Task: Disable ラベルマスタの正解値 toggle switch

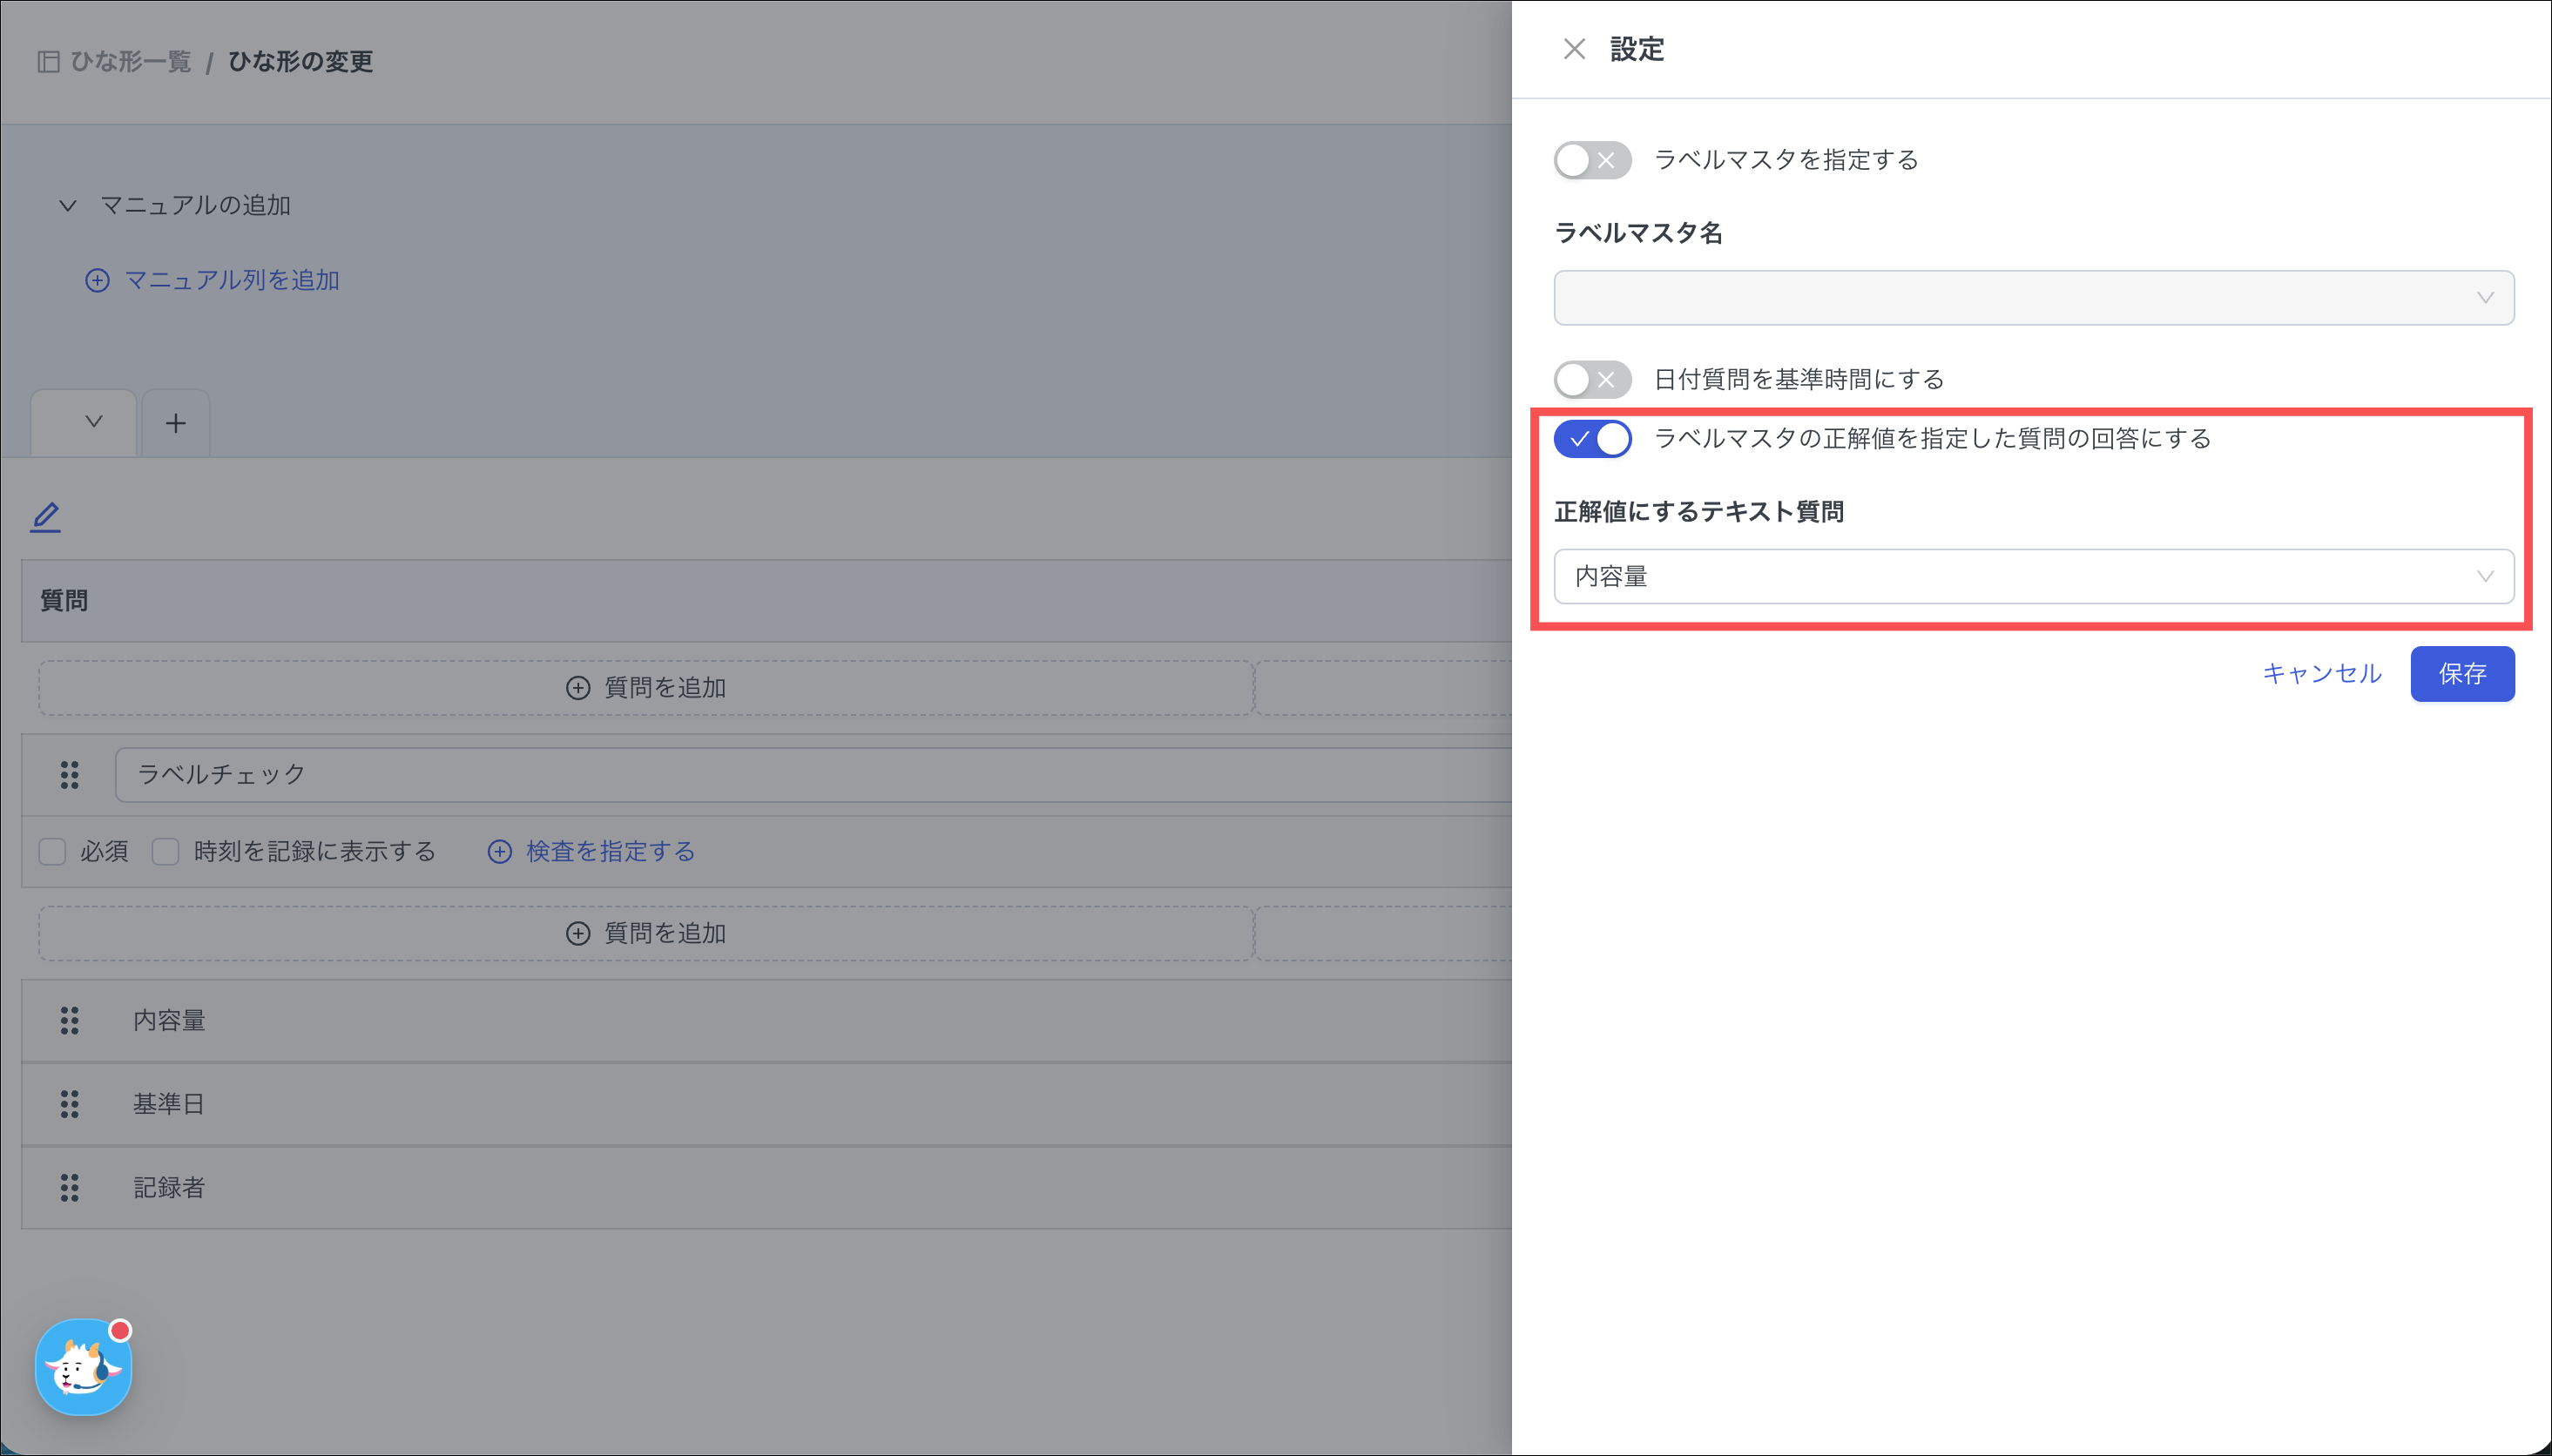Action: (1592, 439)
